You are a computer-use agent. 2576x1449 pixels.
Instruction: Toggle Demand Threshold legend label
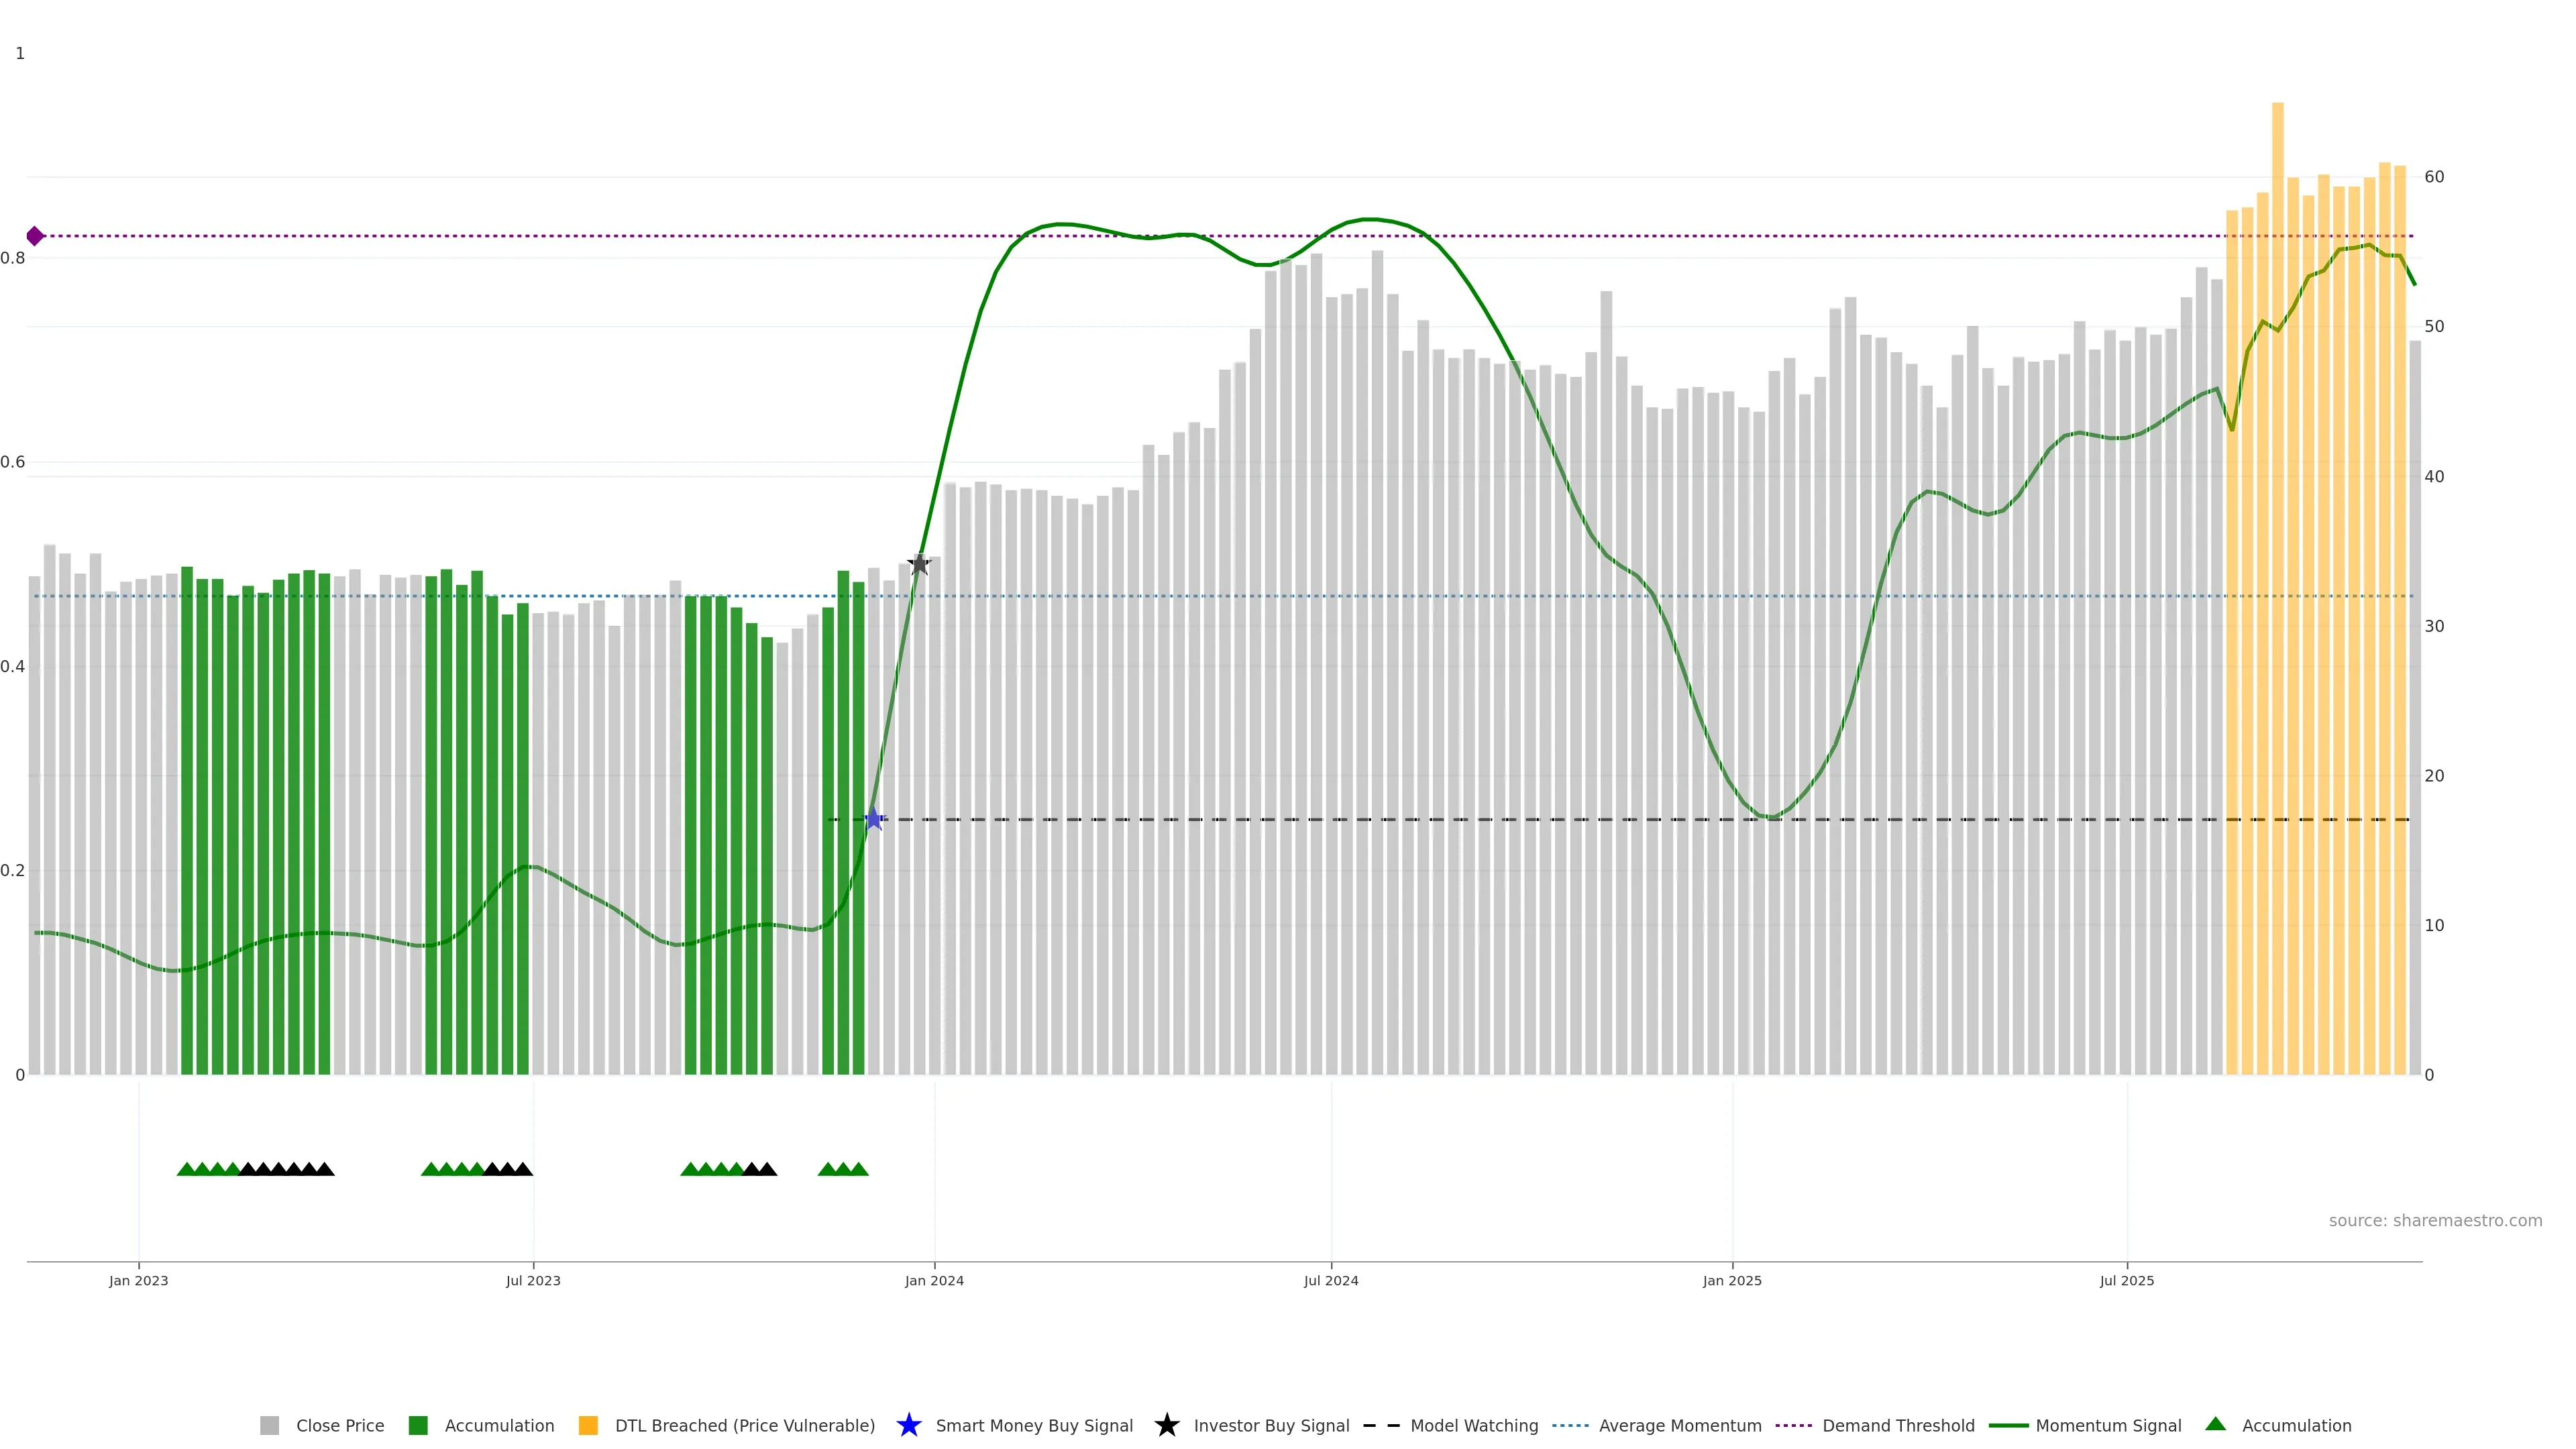click(1897, 1425)
